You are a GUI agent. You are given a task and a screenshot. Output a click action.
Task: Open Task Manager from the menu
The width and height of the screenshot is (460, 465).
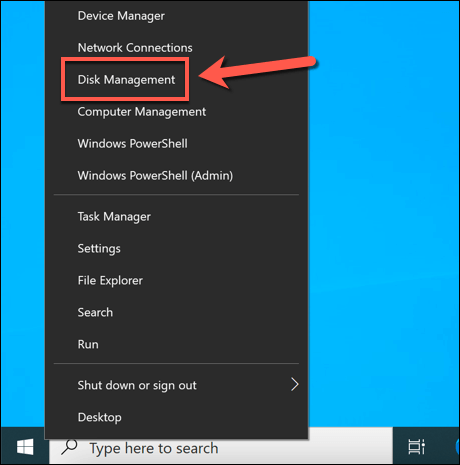[x=177, y=217]
